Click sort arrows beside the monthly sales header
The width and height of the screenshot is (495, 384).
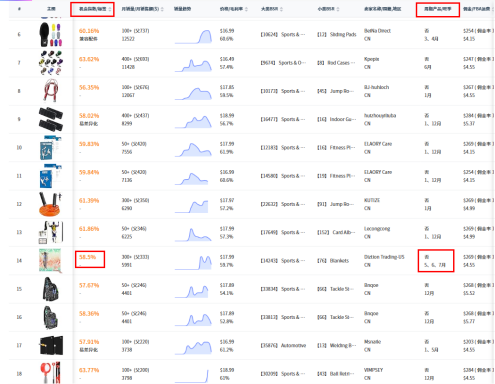click(162, 9)
